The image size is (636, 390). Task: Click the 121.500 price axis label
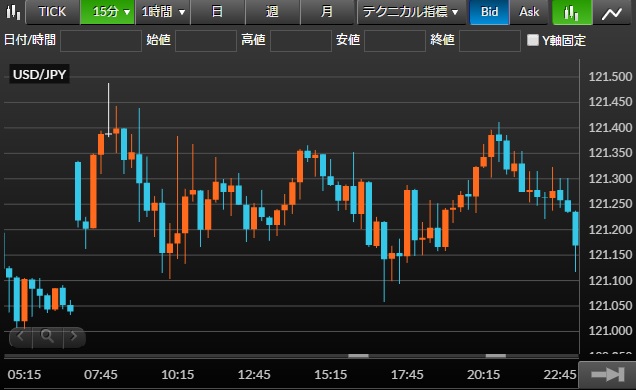click(610, 77)
